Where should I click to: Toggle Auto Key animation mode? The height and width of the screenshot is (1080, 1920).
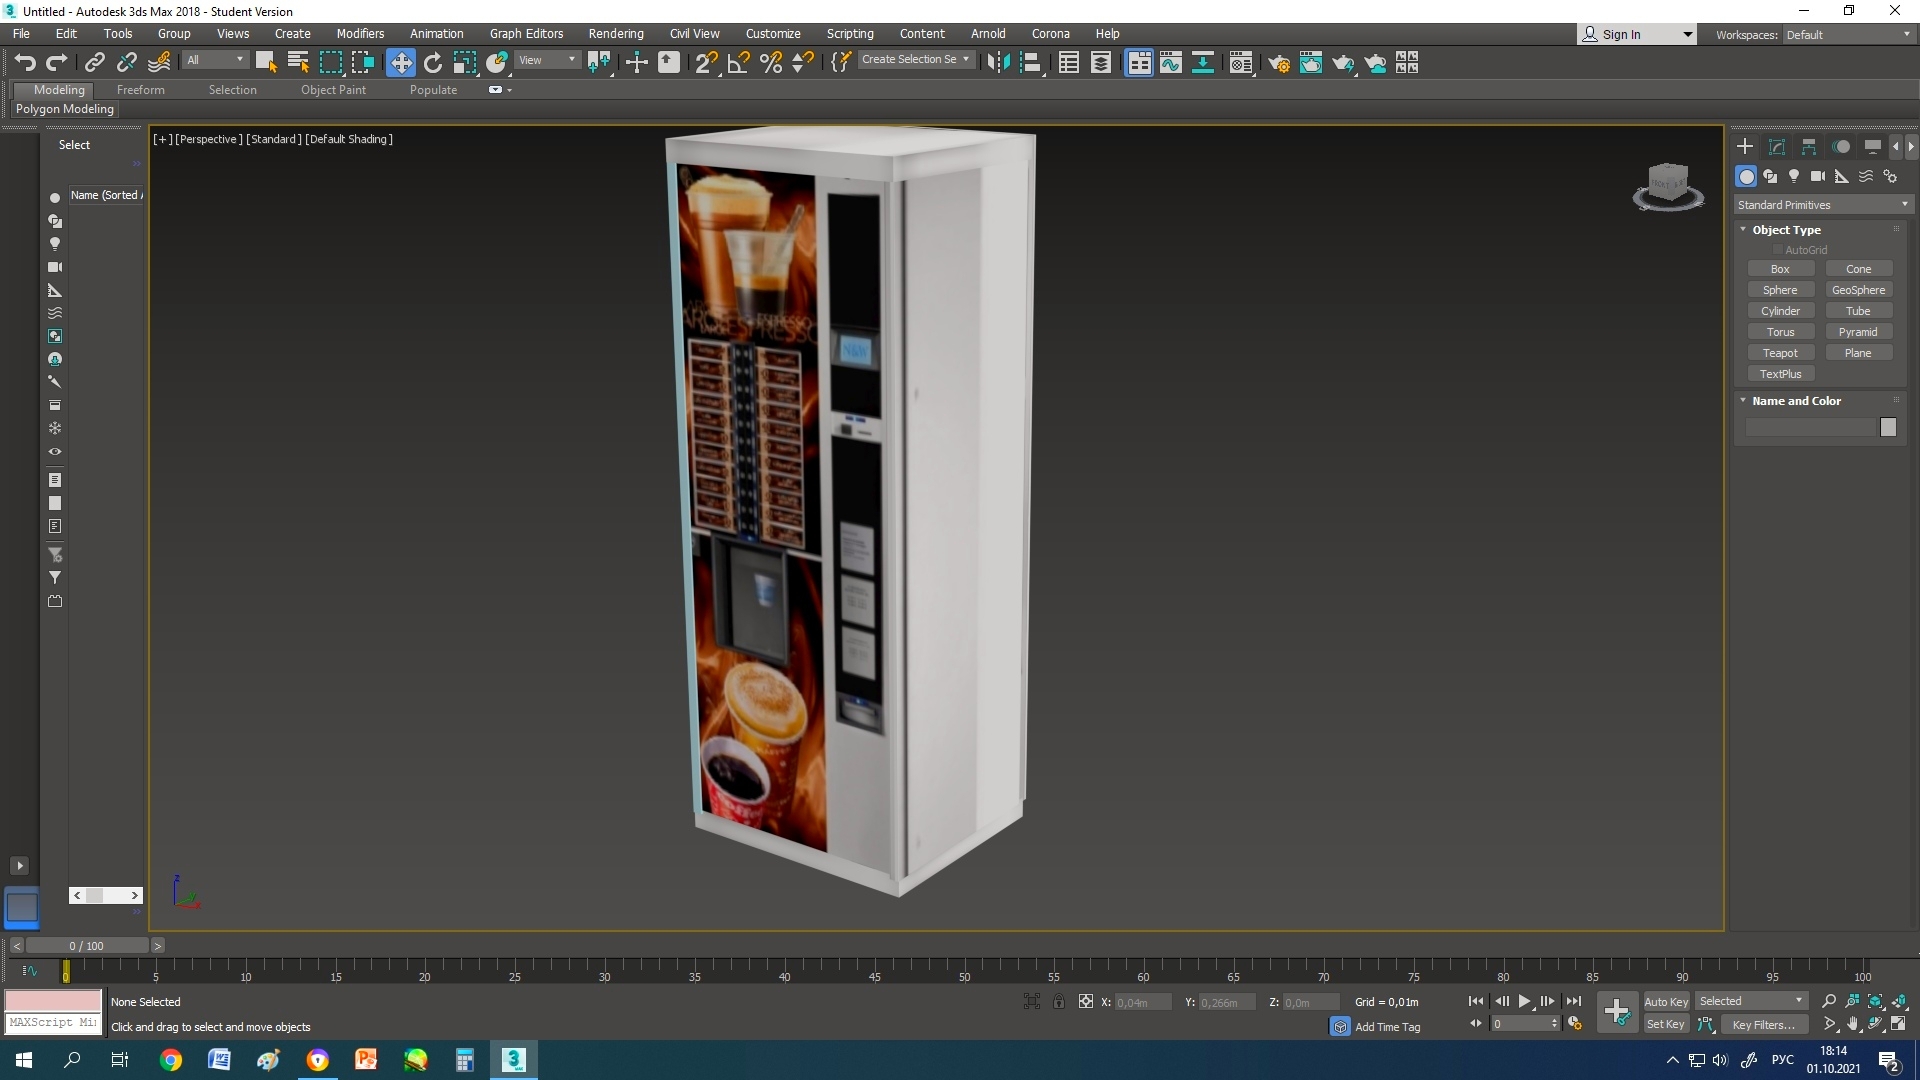coord(1665,1001)
